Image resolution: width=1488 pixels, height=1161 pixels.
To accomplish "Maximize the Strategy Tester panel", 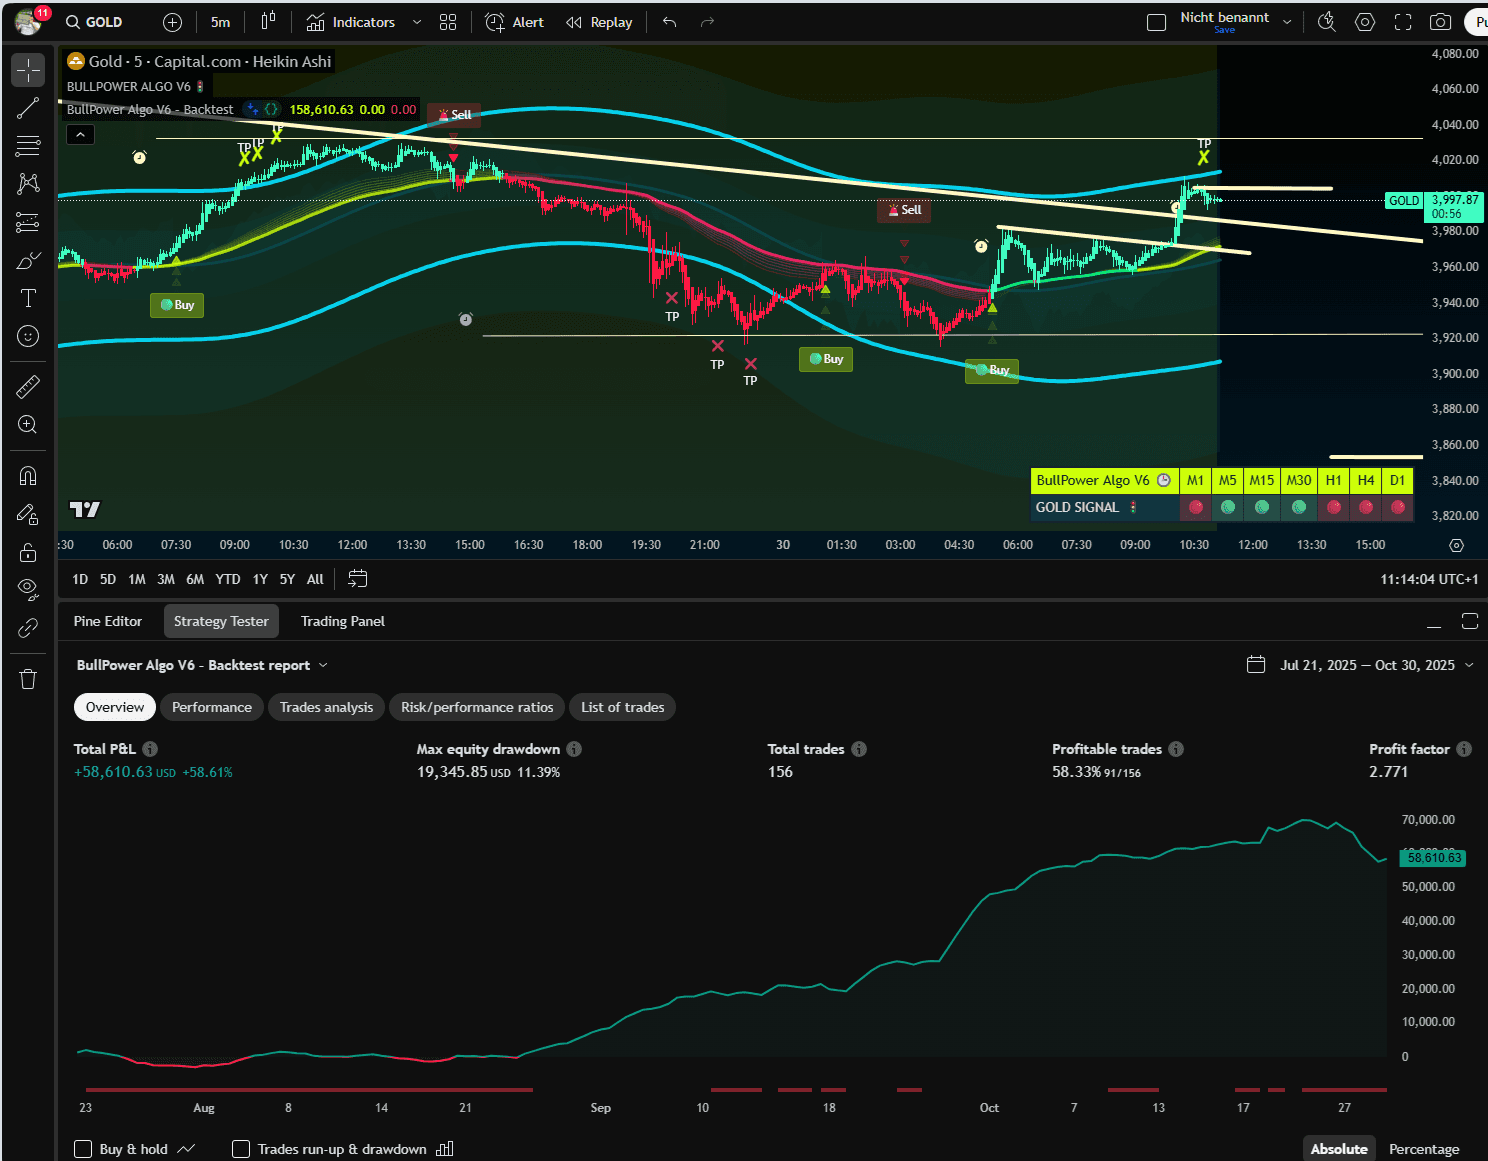I will [x=1470, y=621].
